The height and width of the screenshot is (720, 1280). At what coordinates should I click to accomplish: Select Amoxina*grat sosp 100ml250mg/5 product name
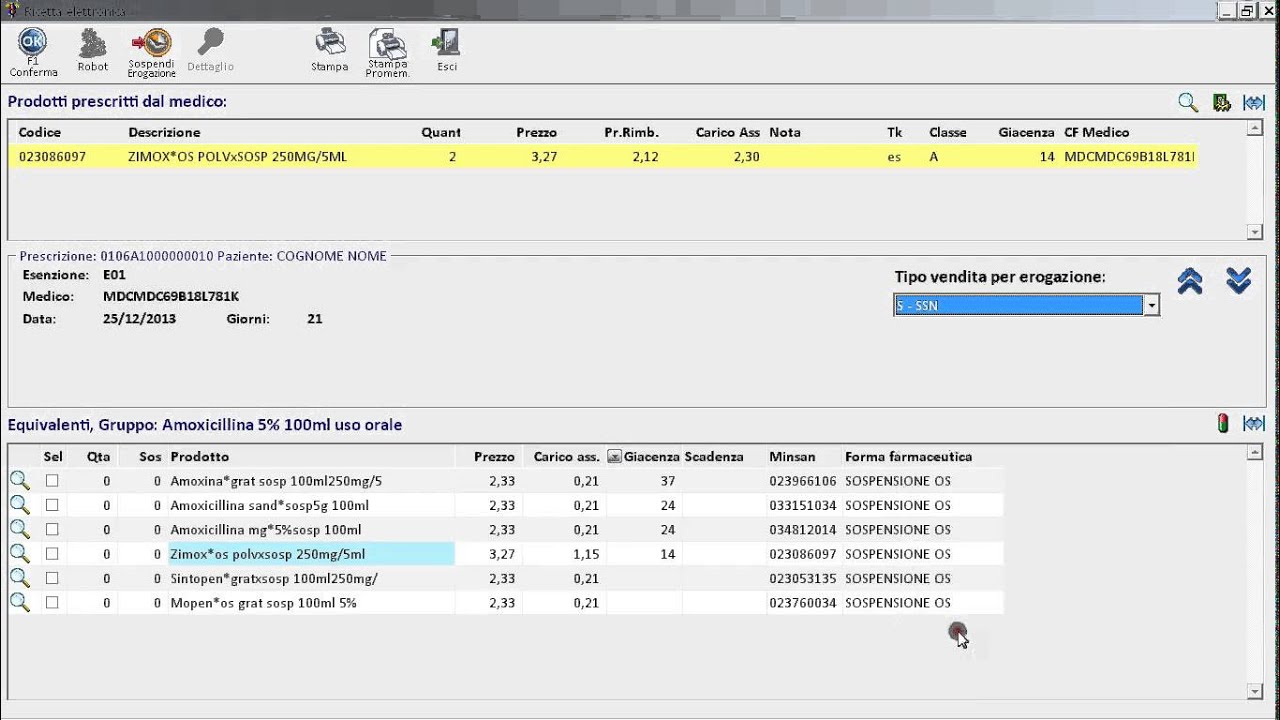[x=276, y=481]
